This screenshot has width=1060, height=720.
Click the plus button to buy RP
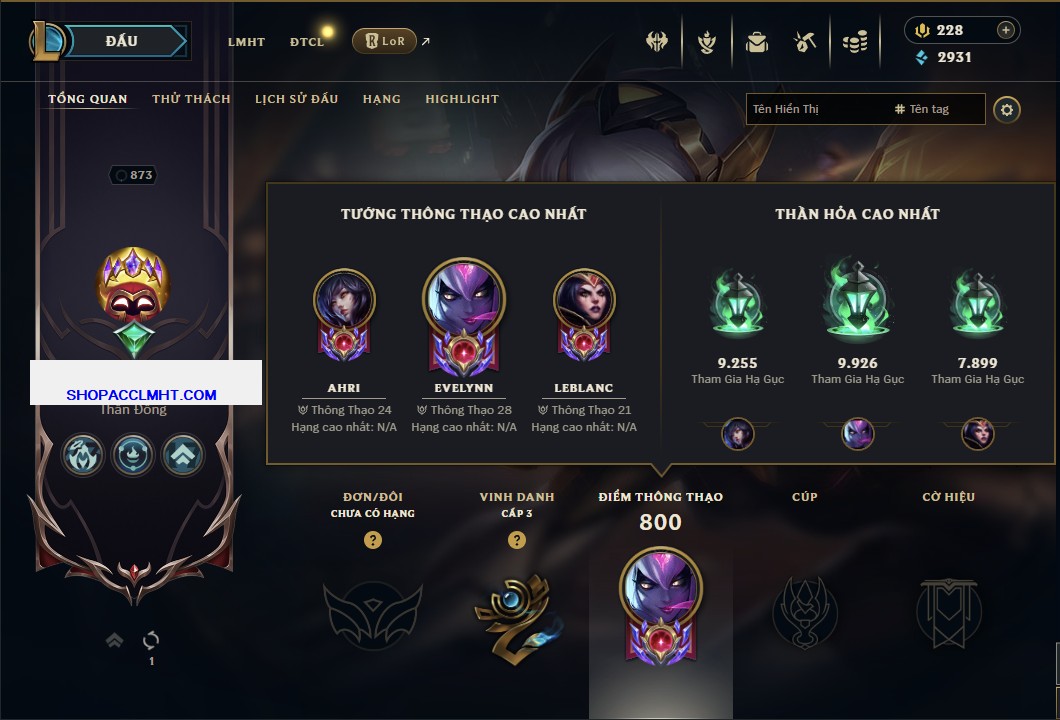coord(1006,30)
